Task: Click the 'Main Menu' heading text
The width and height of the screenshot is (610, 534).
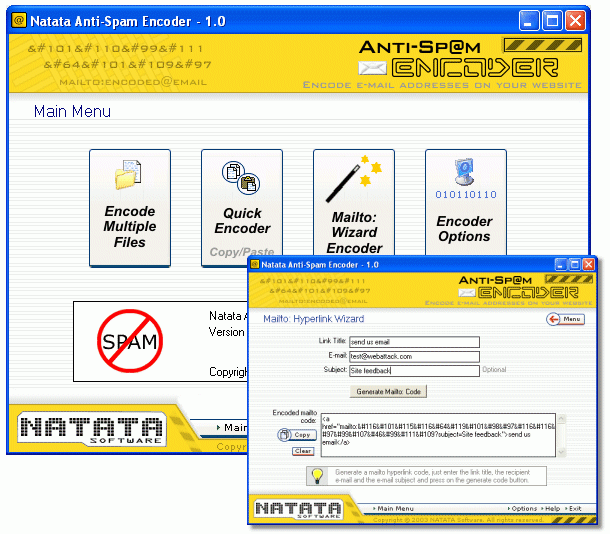Action: [72, 111]
